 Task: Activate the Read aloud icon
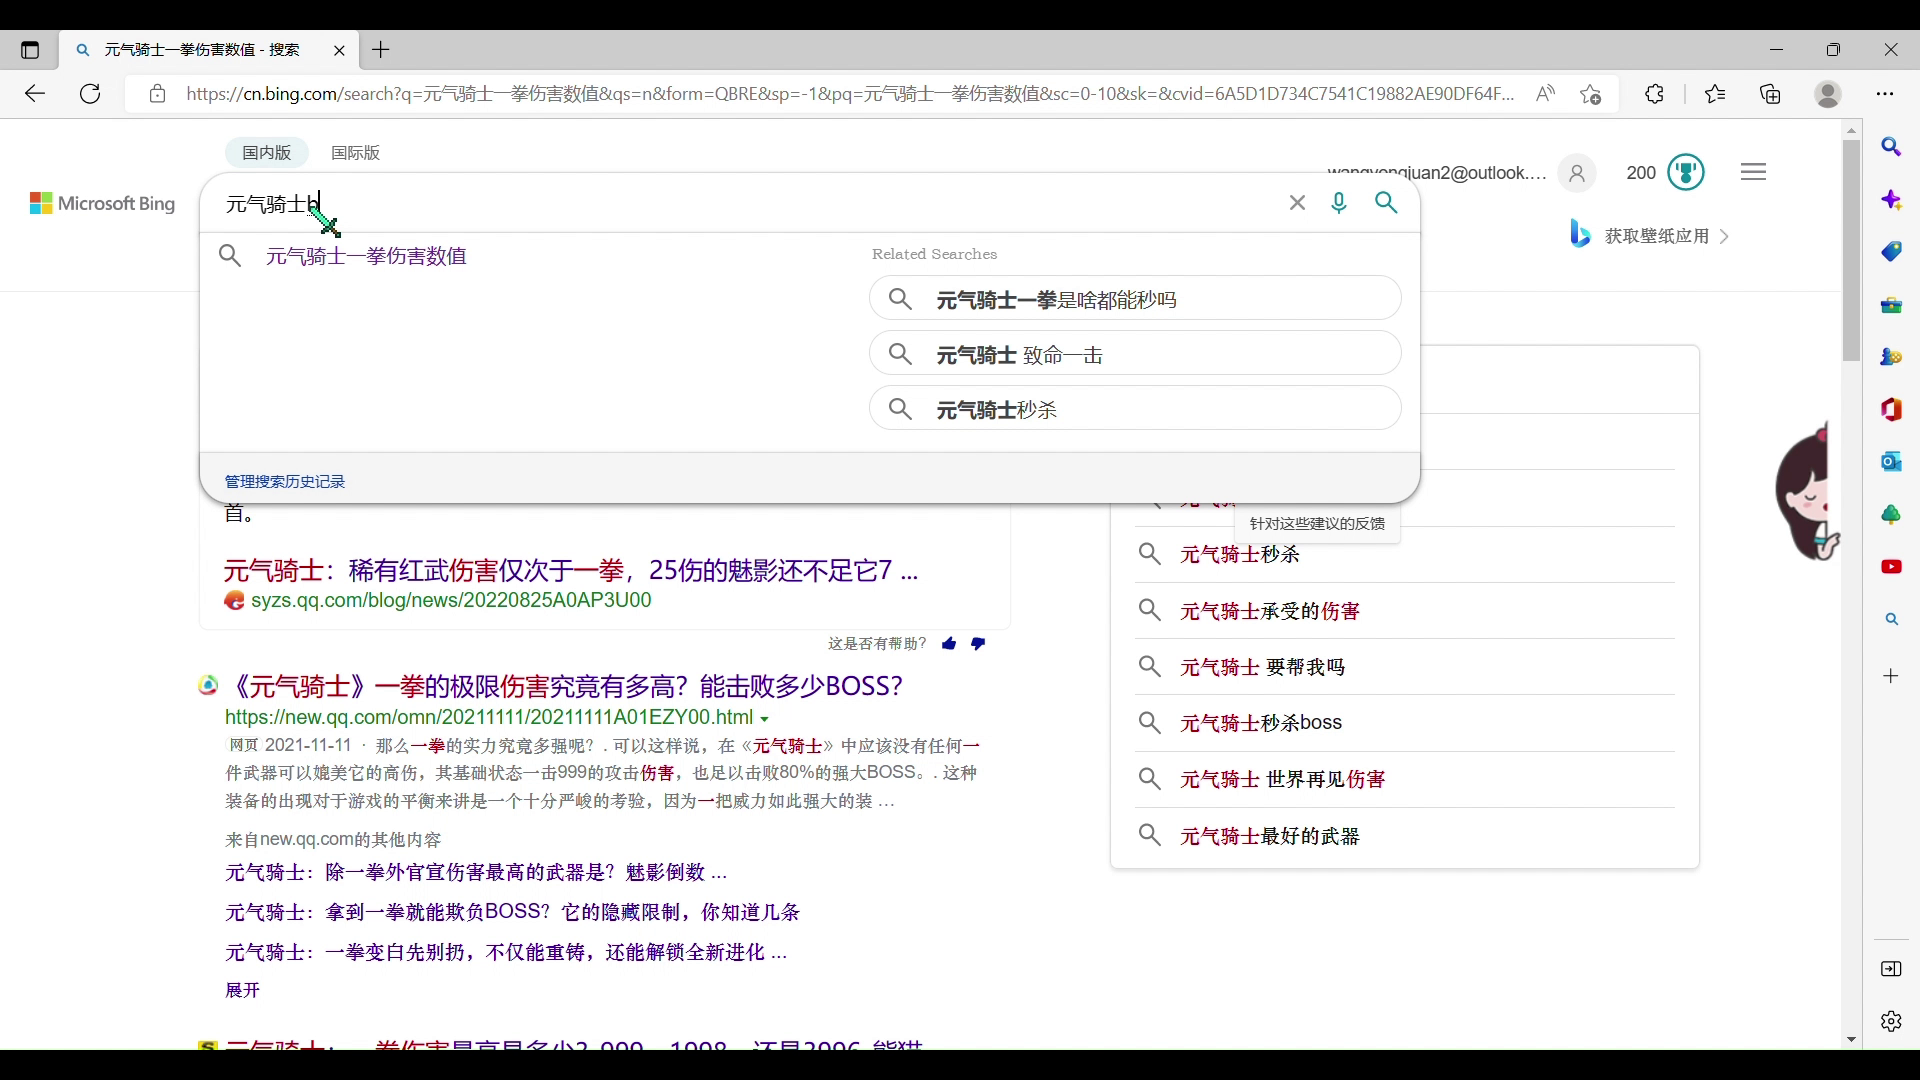(1546, 94)
